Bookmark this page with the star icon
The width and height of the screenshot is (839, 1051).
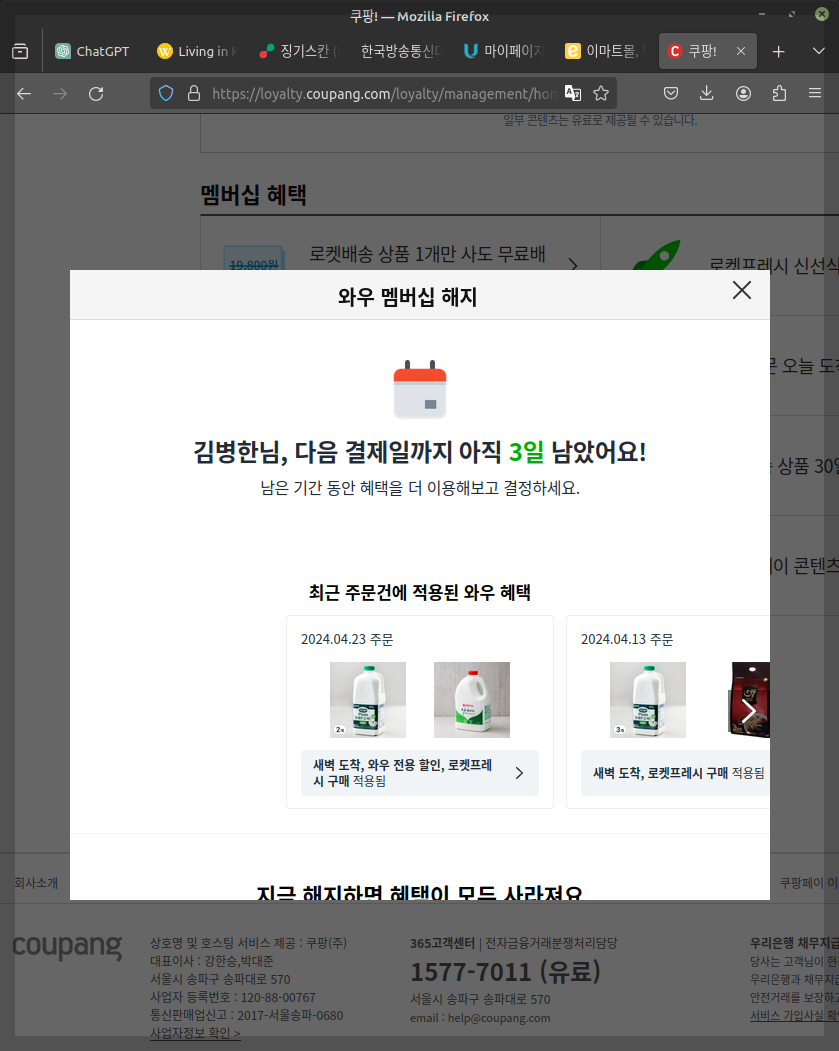(601, 93)
